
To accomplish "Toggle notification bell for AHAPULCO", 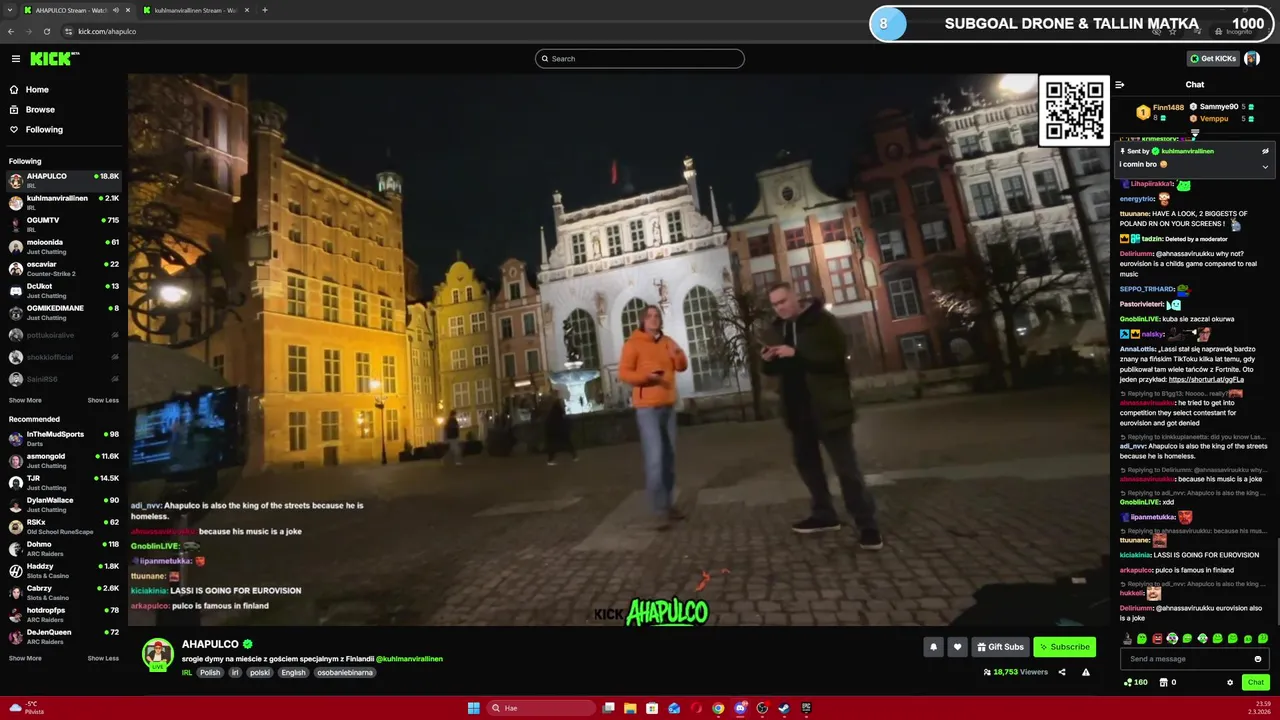I will coord(934,647).
